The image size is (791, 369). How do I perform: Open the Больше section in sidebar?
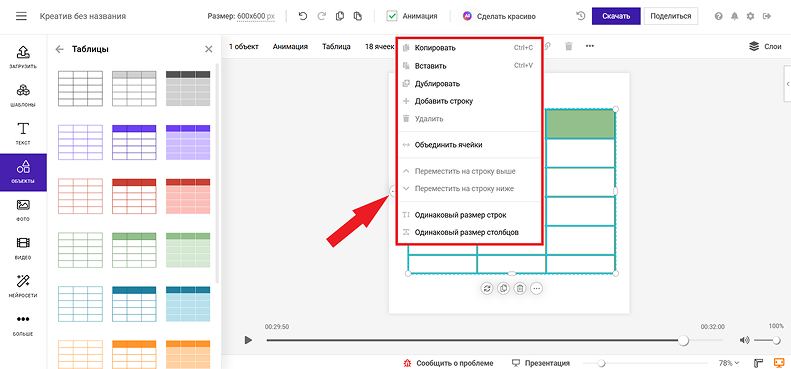(23, 325)
